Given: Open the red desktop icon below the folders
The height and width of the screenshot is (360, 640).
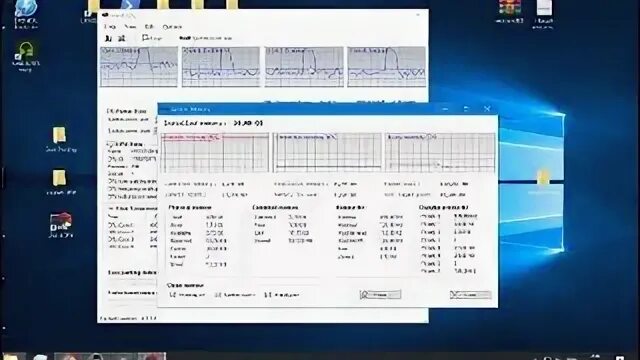Looking at the screenshot, I should [x=61, y=225].
